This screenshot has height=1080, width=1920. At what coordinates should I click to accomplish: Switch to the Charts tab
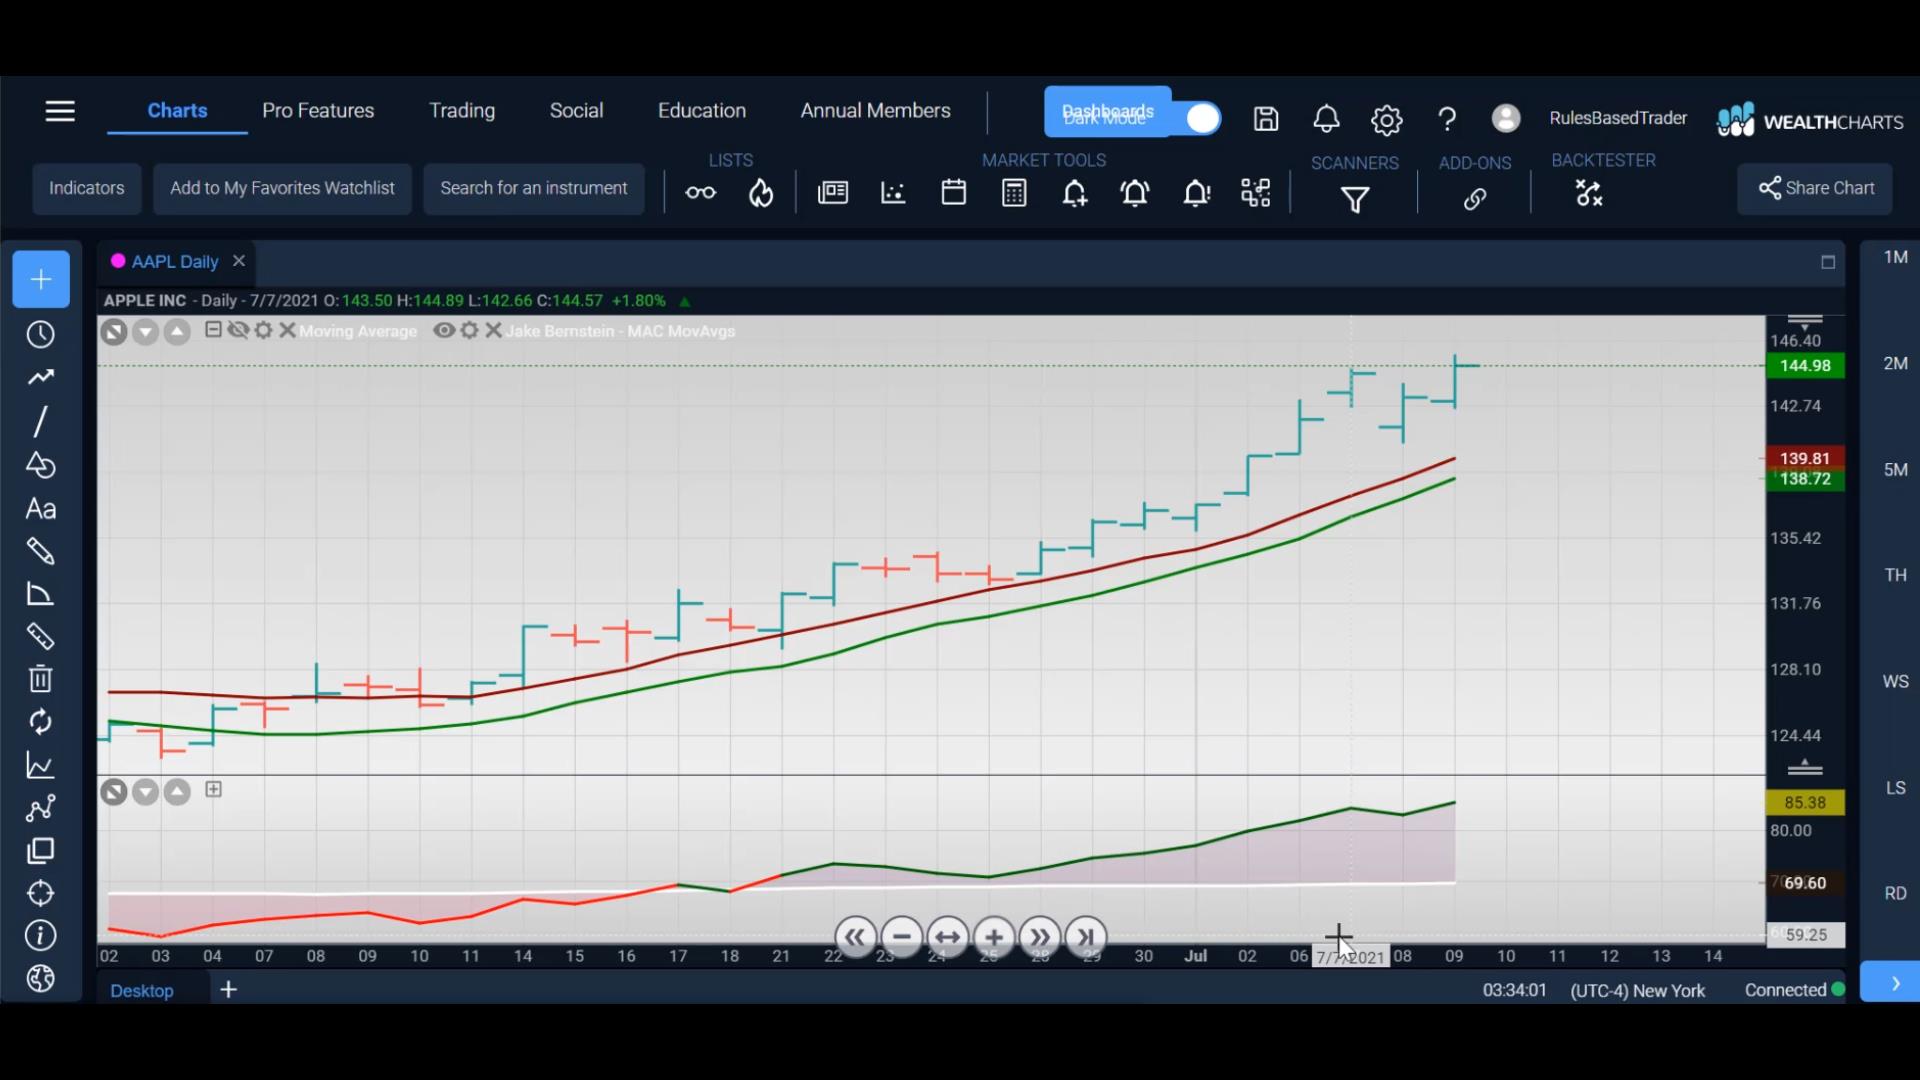pyautogui.click(x=177, y=111)
